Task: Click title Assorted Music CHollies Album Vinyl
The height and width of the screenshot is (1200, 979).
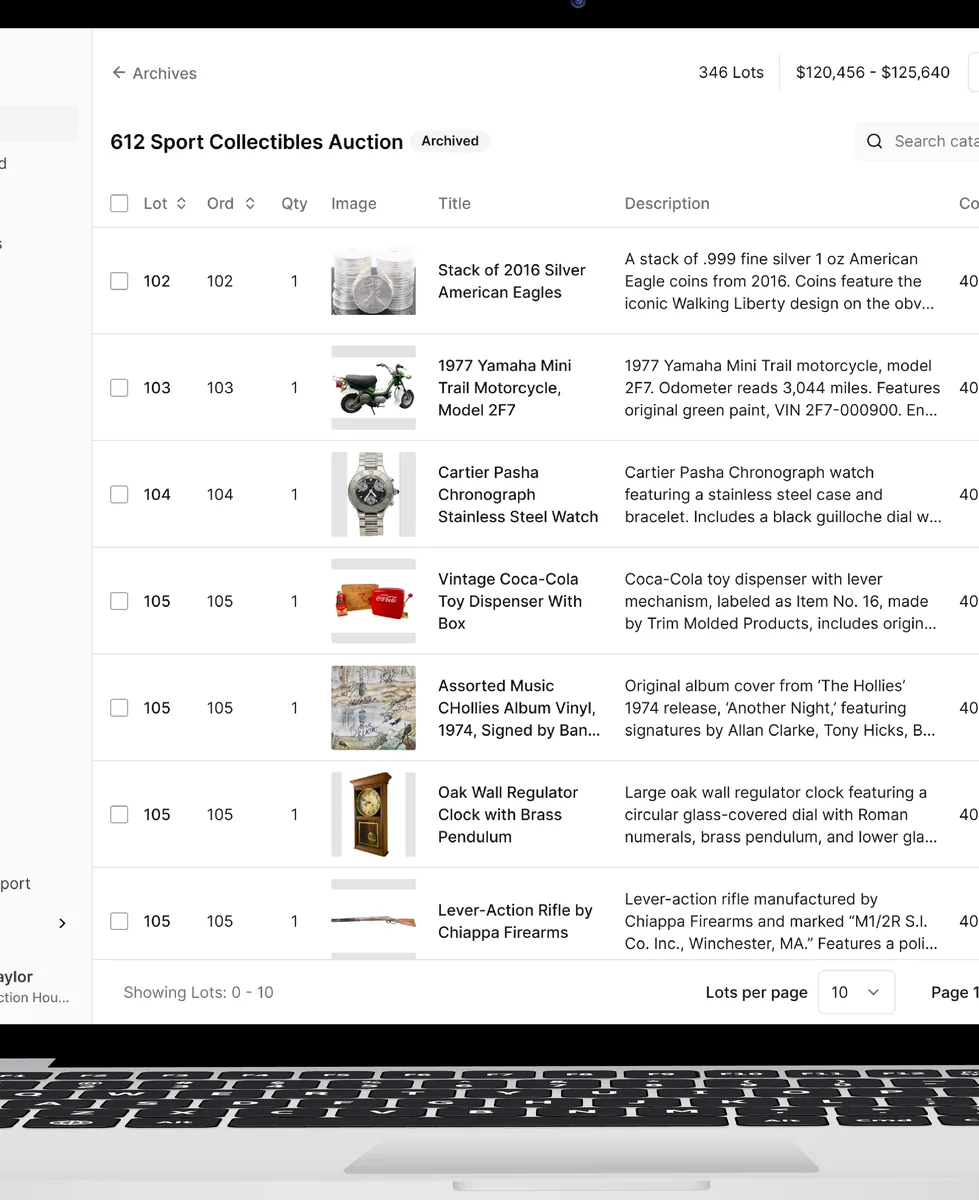Action: click(x=519, y=708)
